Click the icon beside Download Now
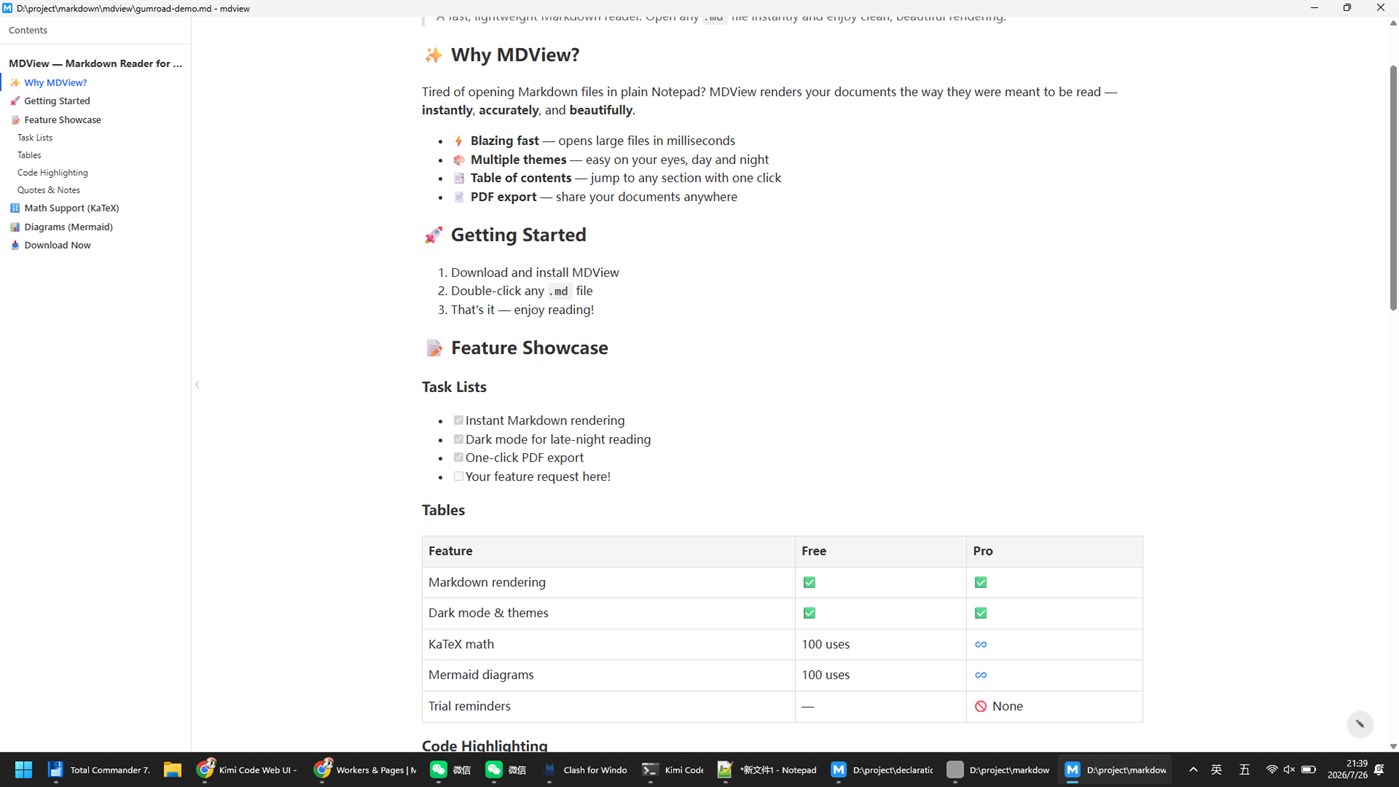1399x787 pixels. click(15, 245)
